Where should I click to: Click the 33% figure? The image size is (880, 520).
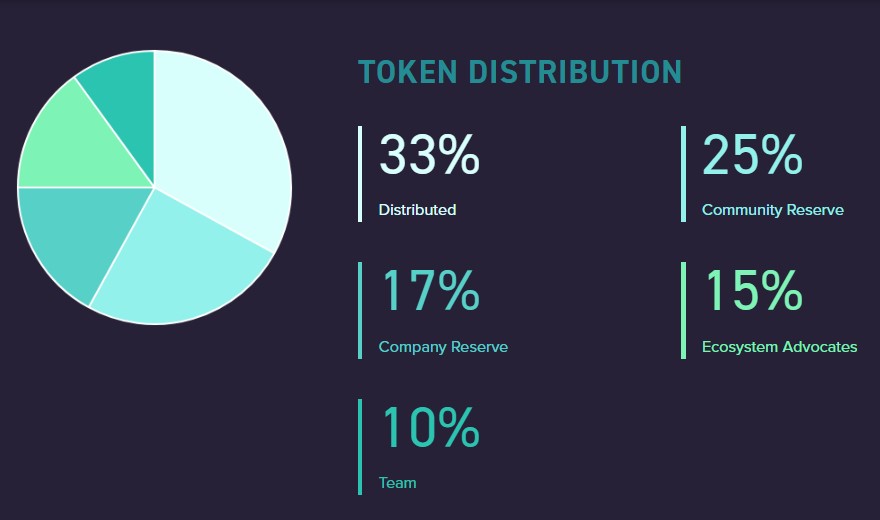(x=429, y=154)
